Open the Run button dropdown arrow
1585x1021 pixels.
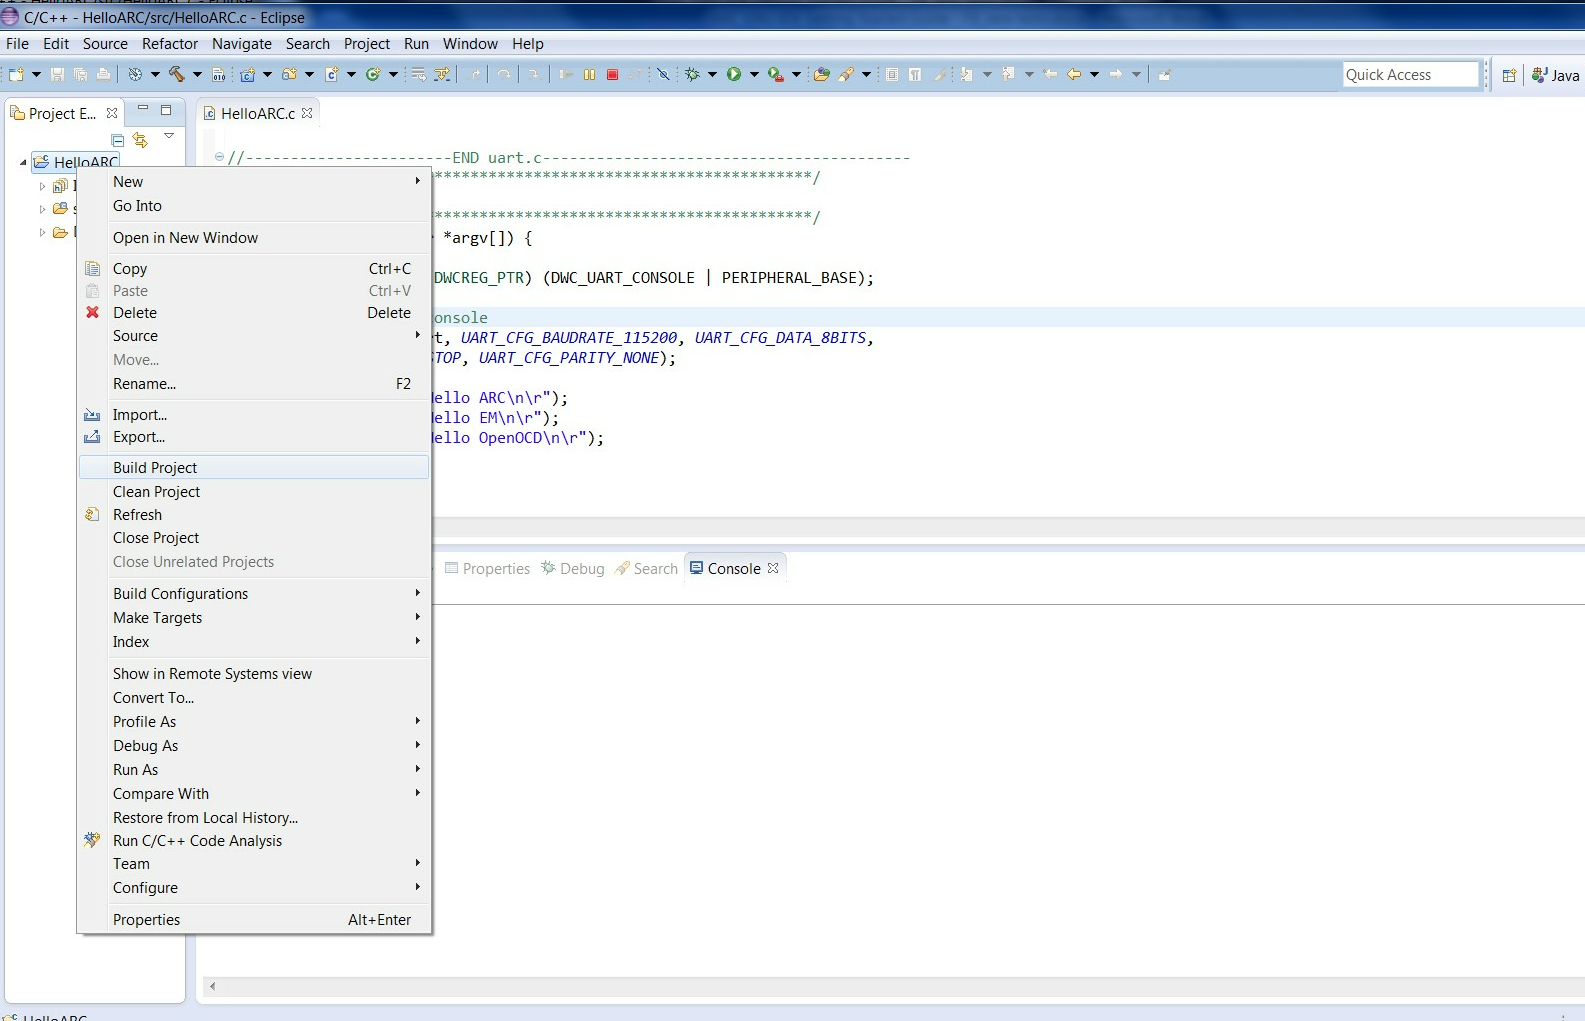coord(754,74)
